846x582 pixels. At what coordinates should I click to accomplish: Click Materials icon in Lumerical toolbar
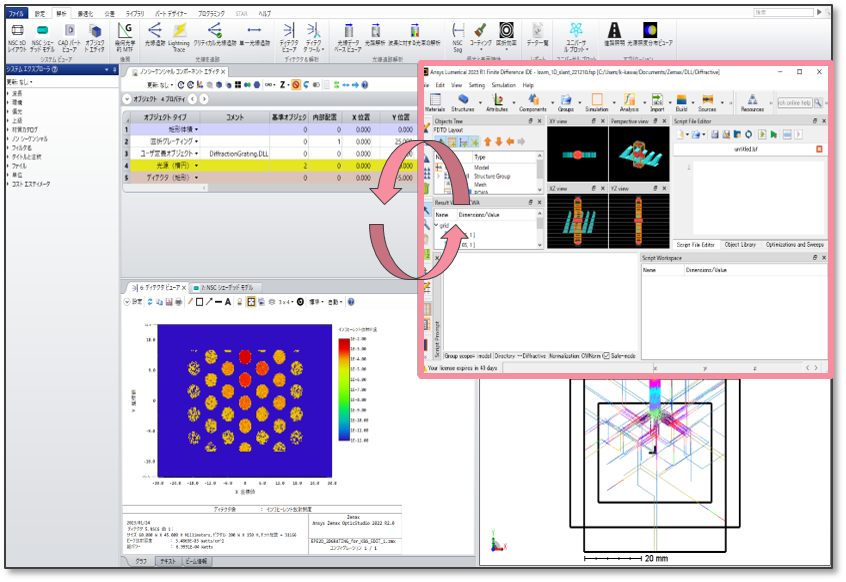tap(435, 102)
